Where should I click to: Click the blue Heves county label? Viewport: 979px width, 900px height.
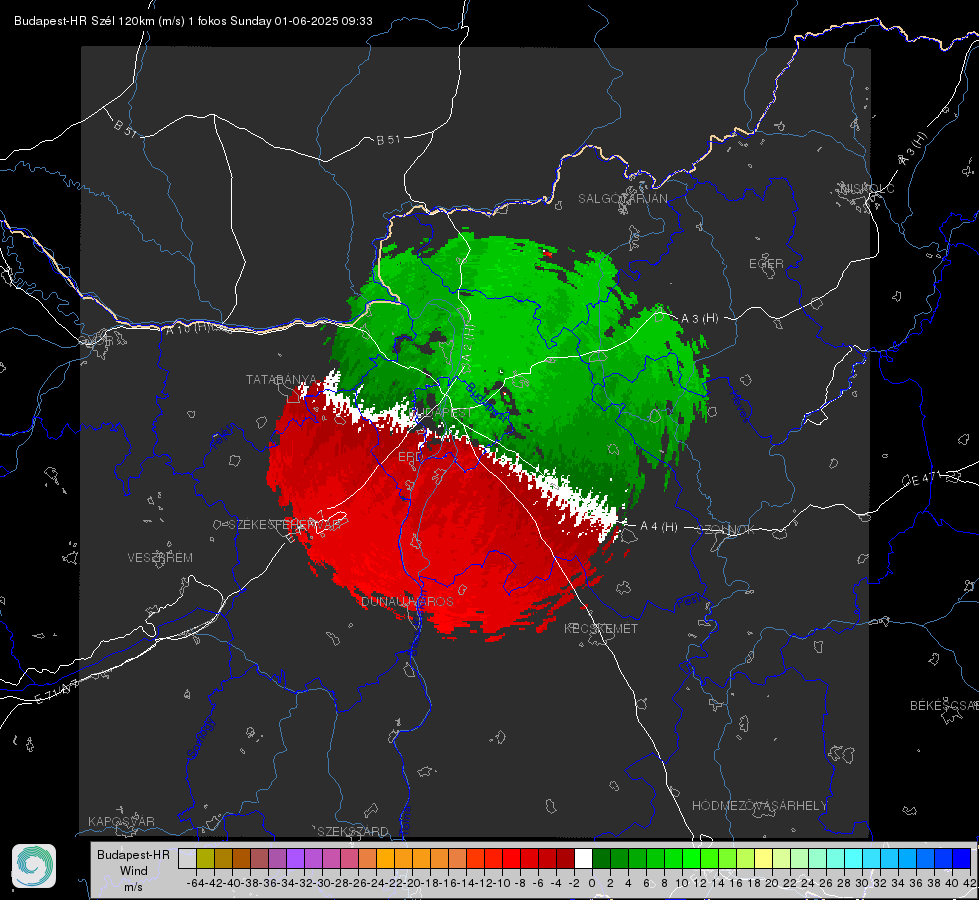[x=739, y=407]
